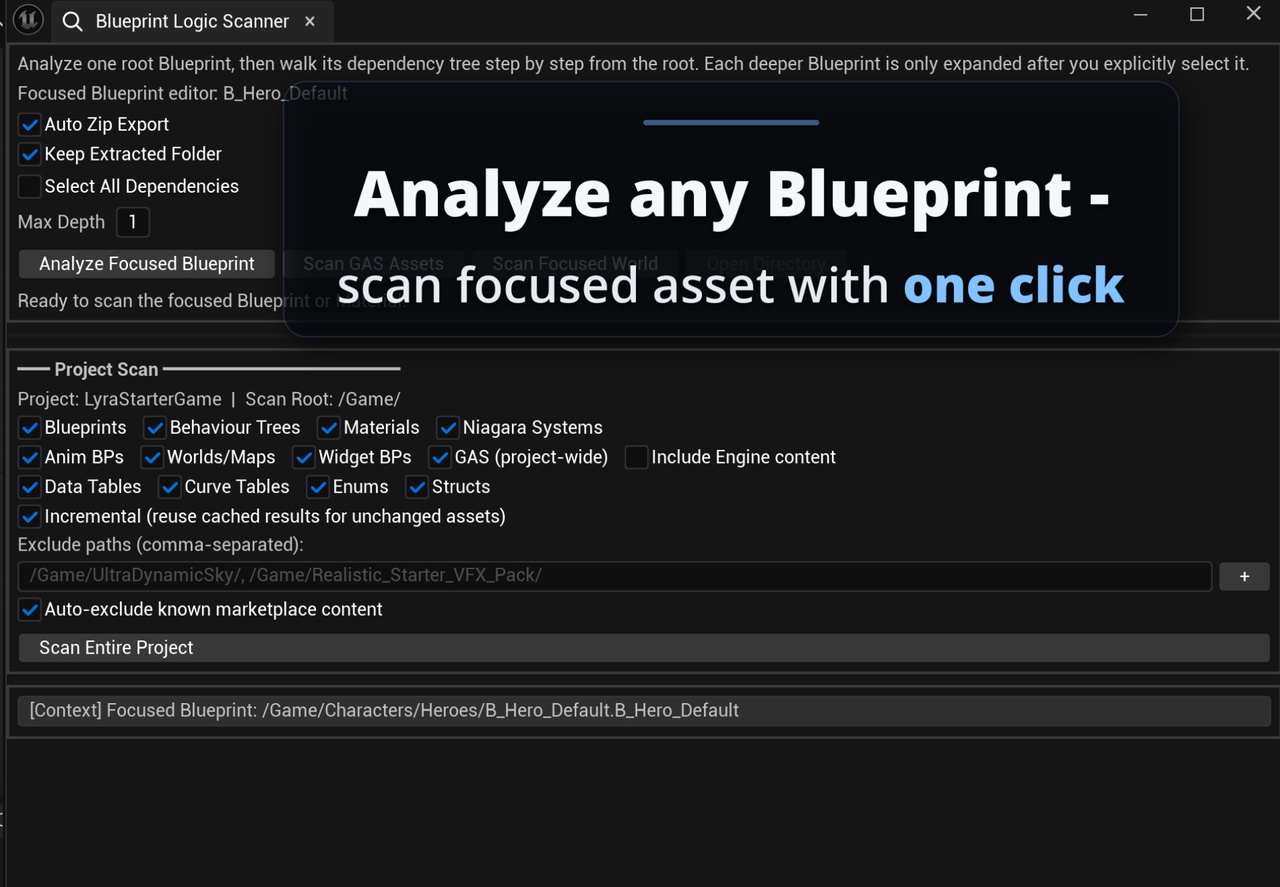Toggle Auto-exclude known marketplace content checkbox
The image size is (1280, 887).
30,610
